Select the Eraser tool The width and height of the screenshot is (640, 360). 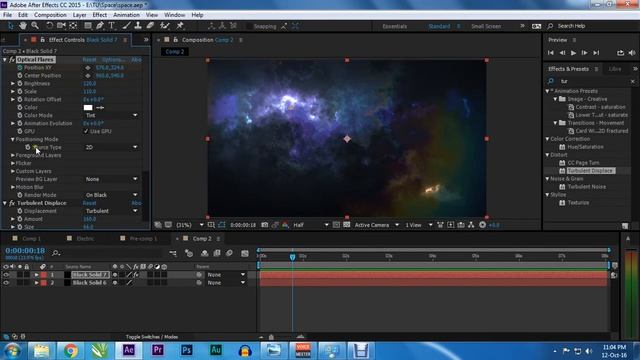[150, 26]
